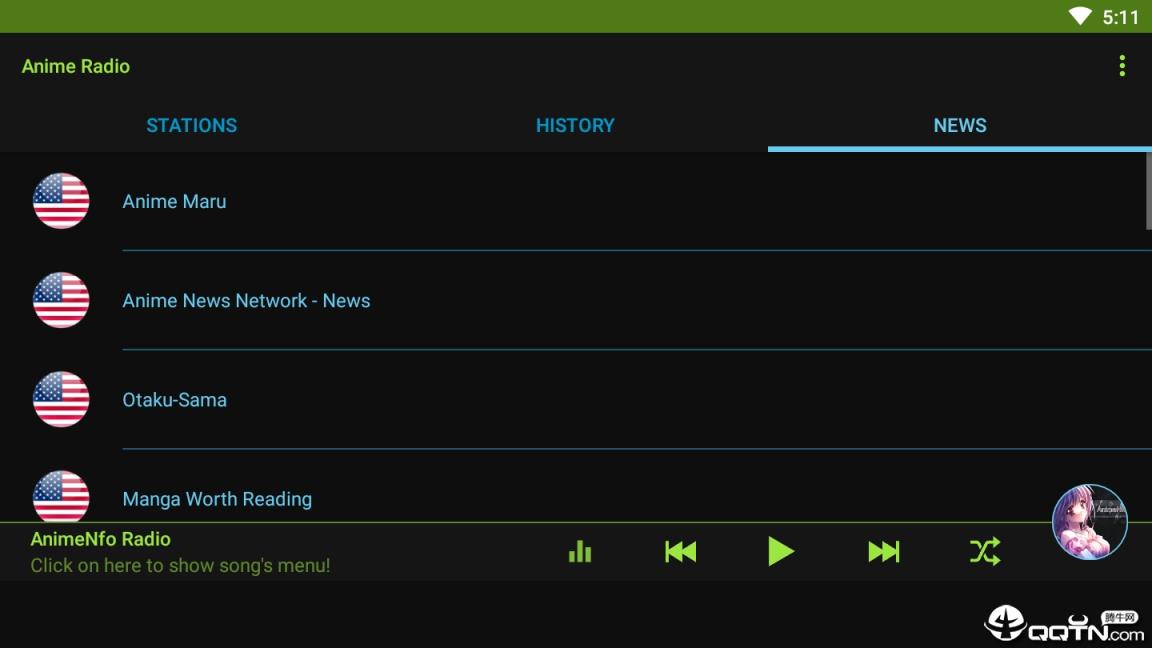Click the news list scrollbar
1152x648 pixels.
pyautogui.click(x=1148, y=192)
